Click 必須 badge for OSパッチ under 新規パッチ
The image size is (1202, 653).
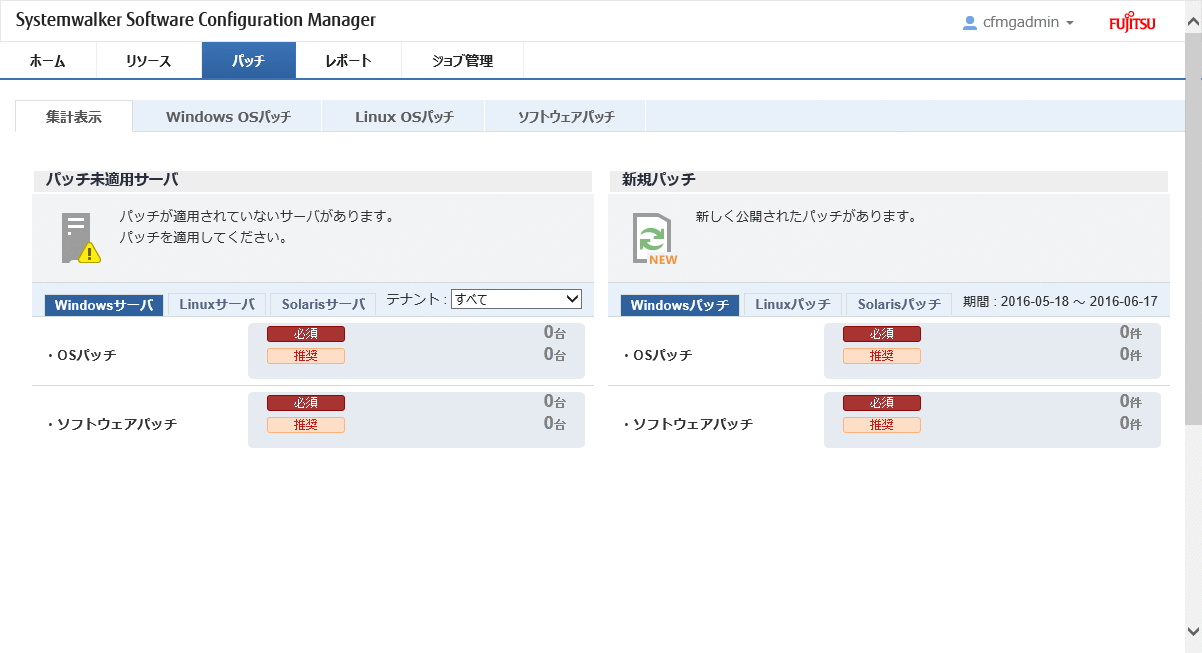tap(882, 334)
